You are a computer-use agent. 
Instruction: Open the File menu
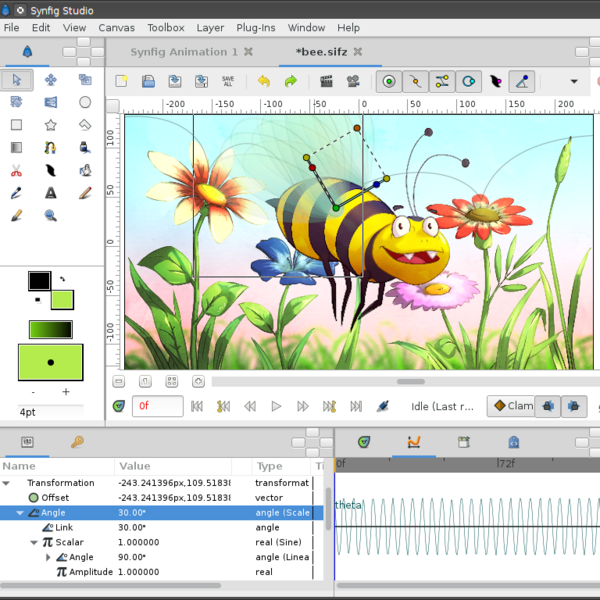[11, 28]
